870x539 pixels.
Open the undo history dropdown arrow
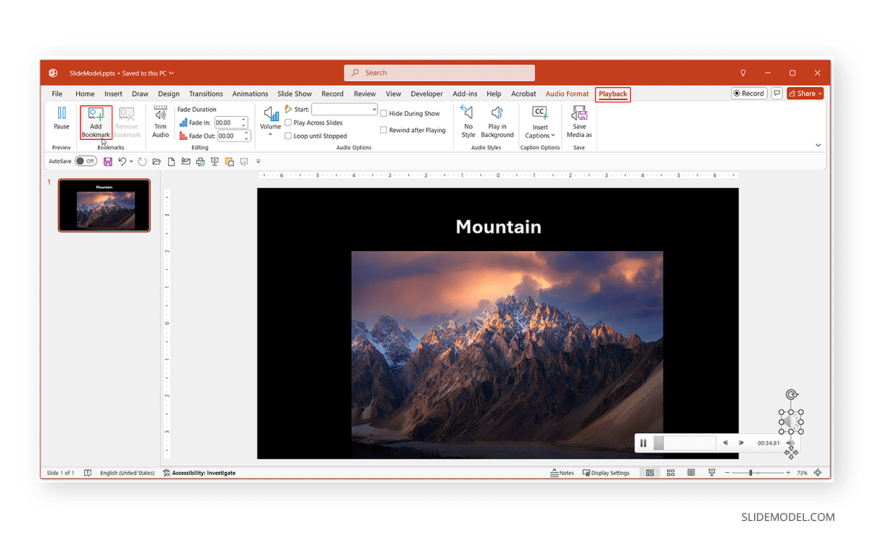coord(131,162)
